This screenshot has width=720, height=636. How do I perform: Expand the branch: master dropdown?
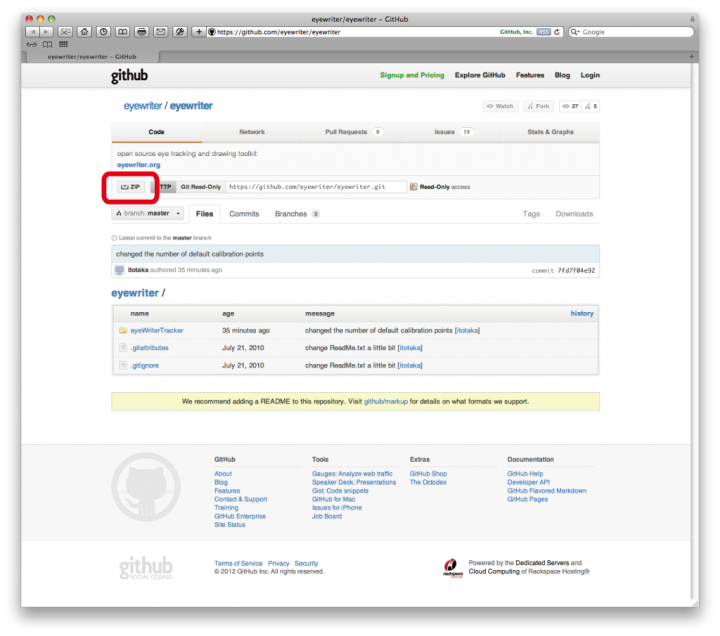(x=147, y=214)
